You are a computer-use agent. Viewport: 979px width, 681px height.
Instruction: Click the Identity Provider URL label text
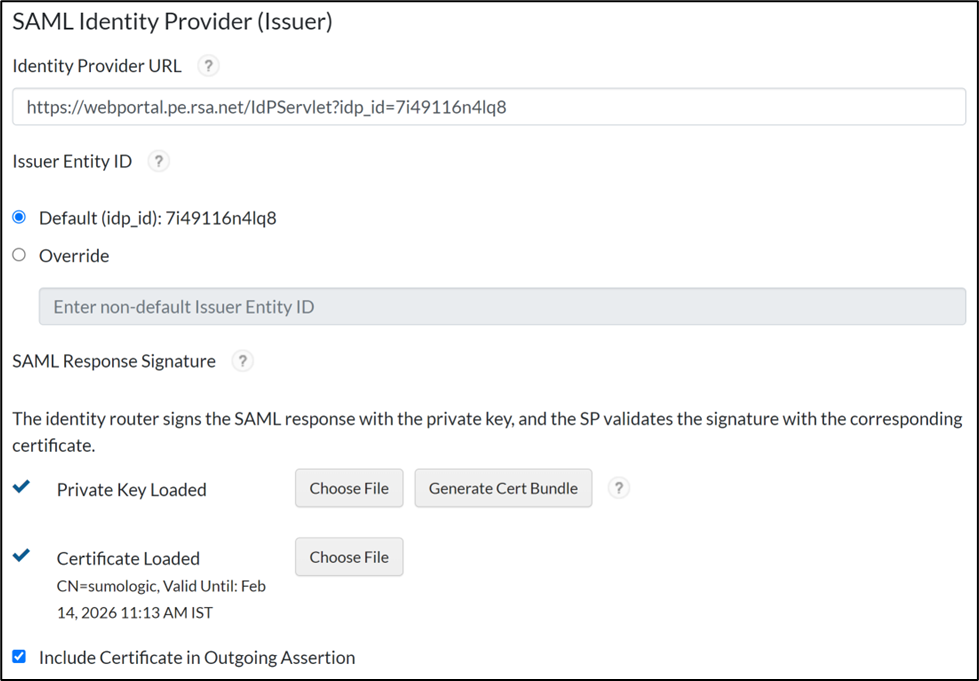pyautogui.click(x=97, y=66)
